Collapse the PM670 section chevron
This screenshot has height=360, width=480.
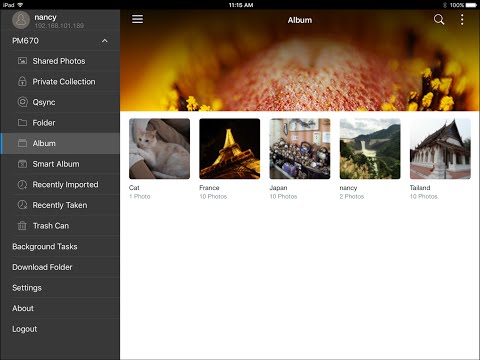(105, 41)
